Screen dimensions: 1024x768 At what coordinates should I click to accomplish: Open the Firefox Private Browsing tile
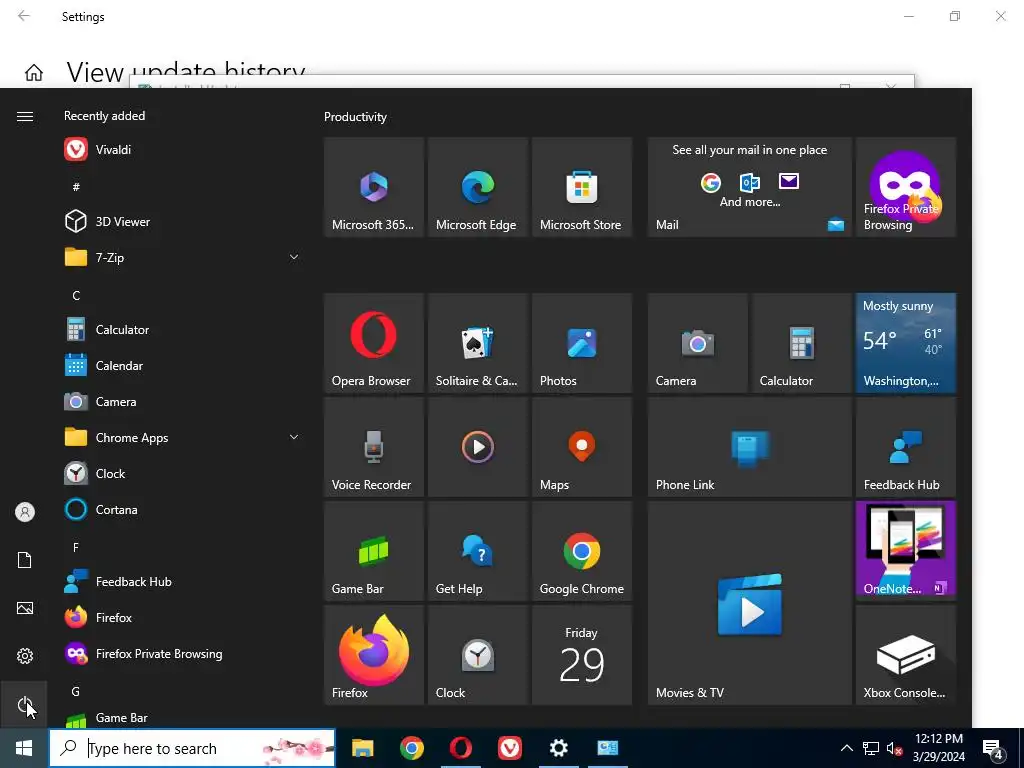coord(906,187)
